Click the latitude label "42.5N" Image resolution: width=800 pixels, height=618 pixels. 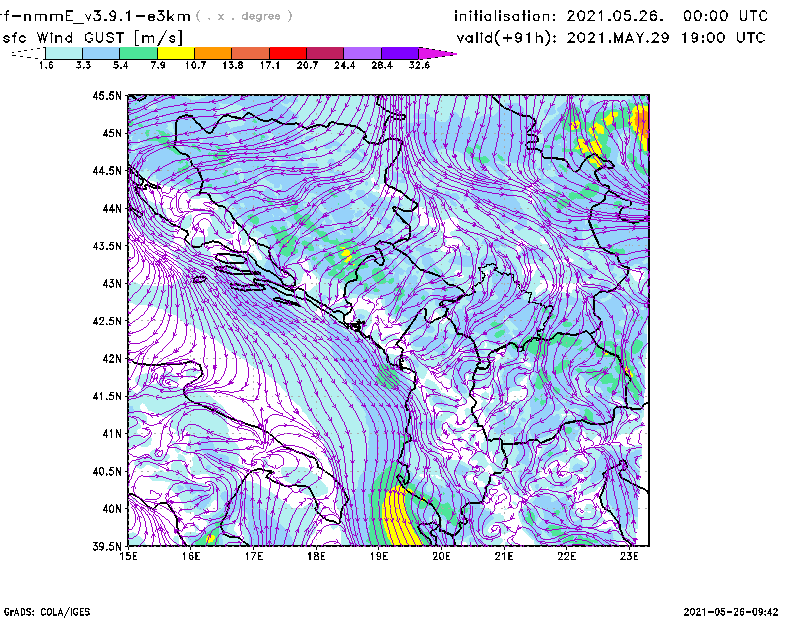click(x=108, y=321)
